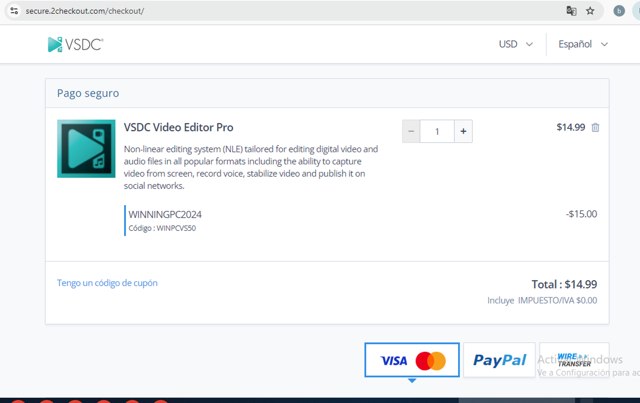Open the browser profile avatar icon
This screenshot has height=403, width=640.
pos(619,11)
